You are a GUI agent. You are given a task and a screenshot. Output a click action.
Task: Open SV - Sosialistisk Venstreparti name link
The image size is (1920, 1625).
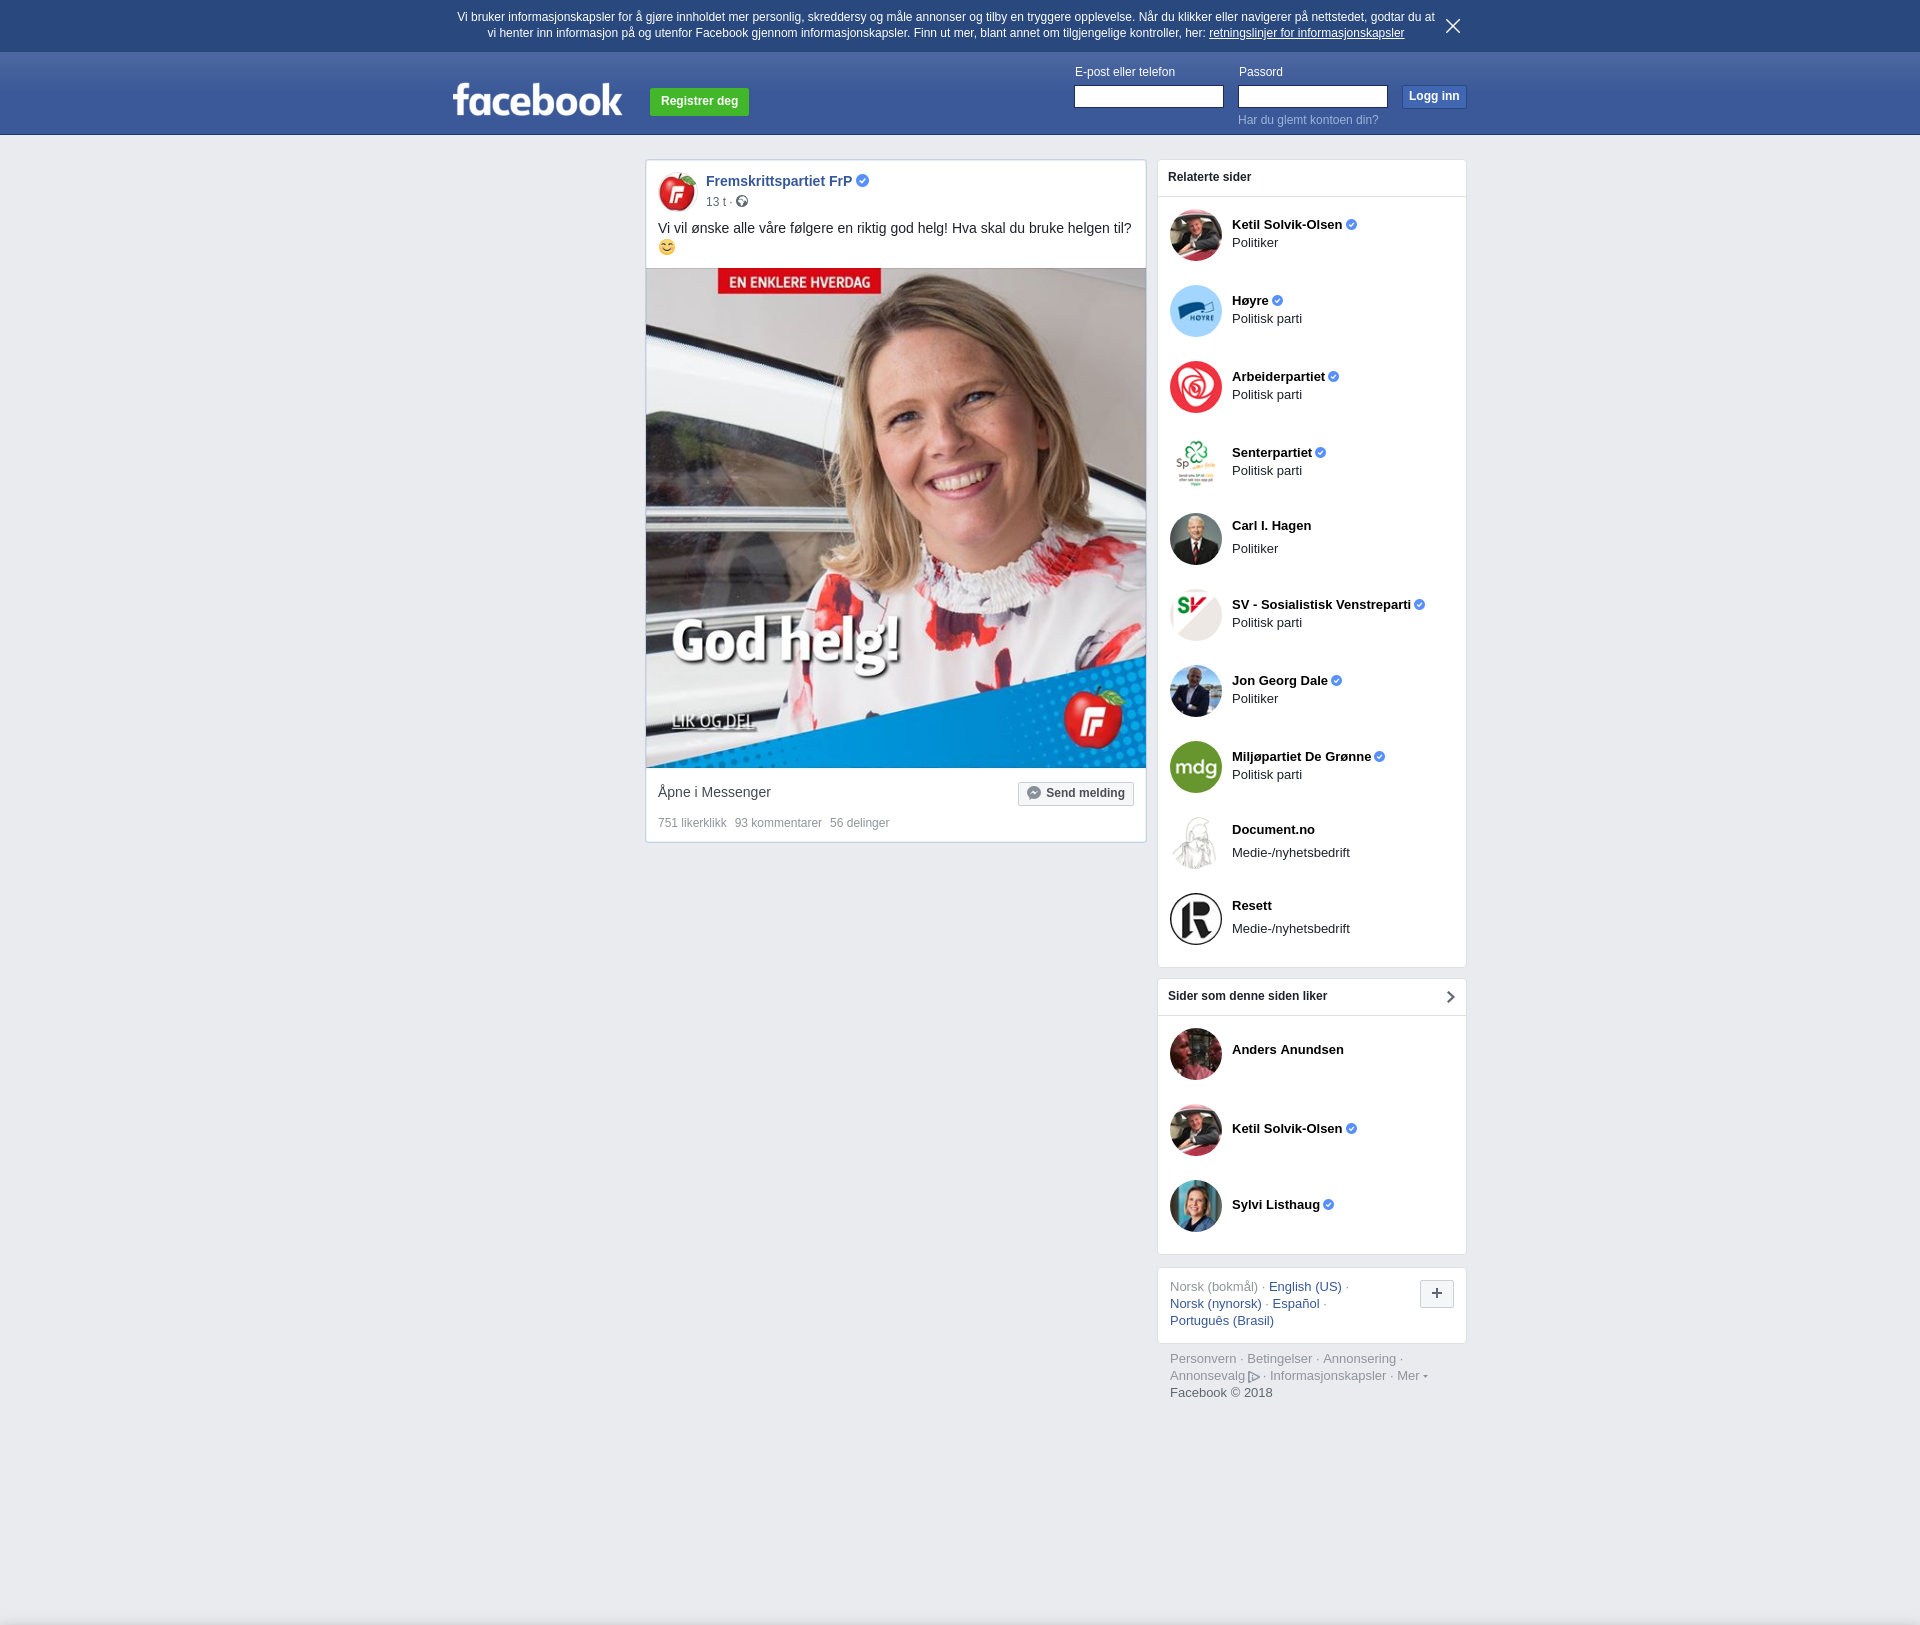tap(1321, 605)
